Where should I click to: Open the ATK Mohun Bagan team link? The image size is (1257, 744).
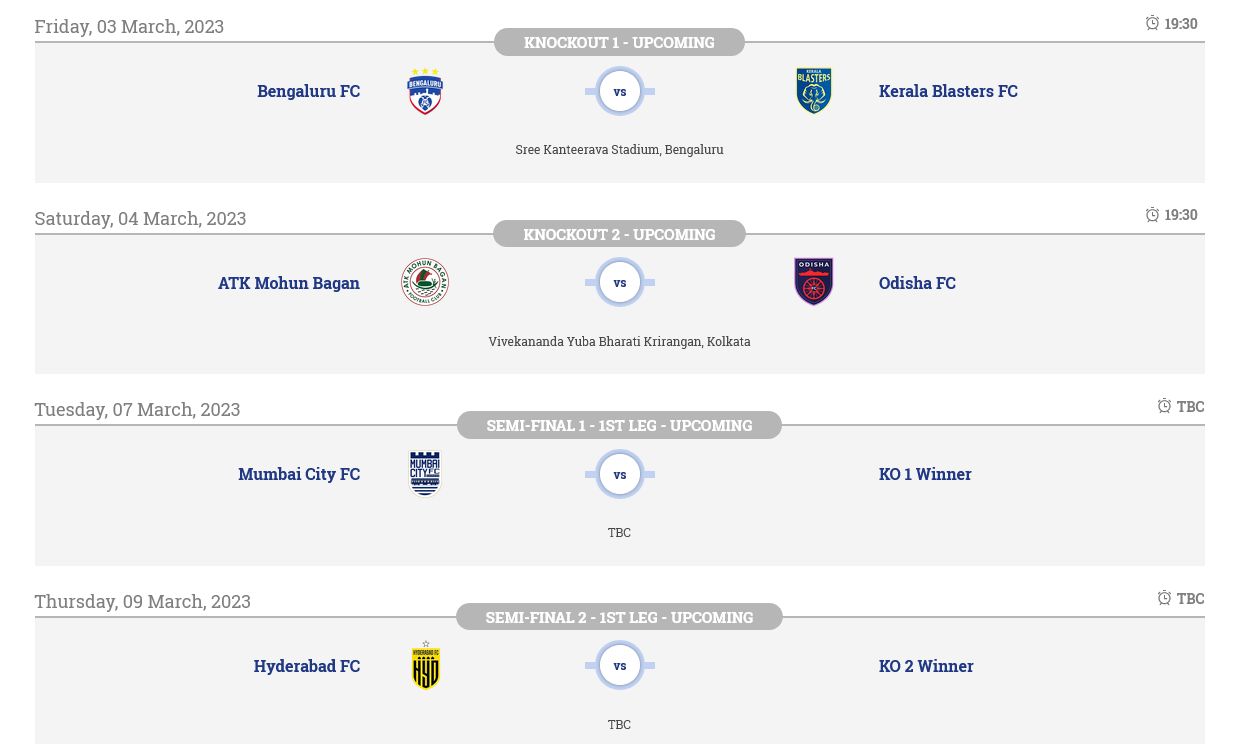tap(288, 283)
